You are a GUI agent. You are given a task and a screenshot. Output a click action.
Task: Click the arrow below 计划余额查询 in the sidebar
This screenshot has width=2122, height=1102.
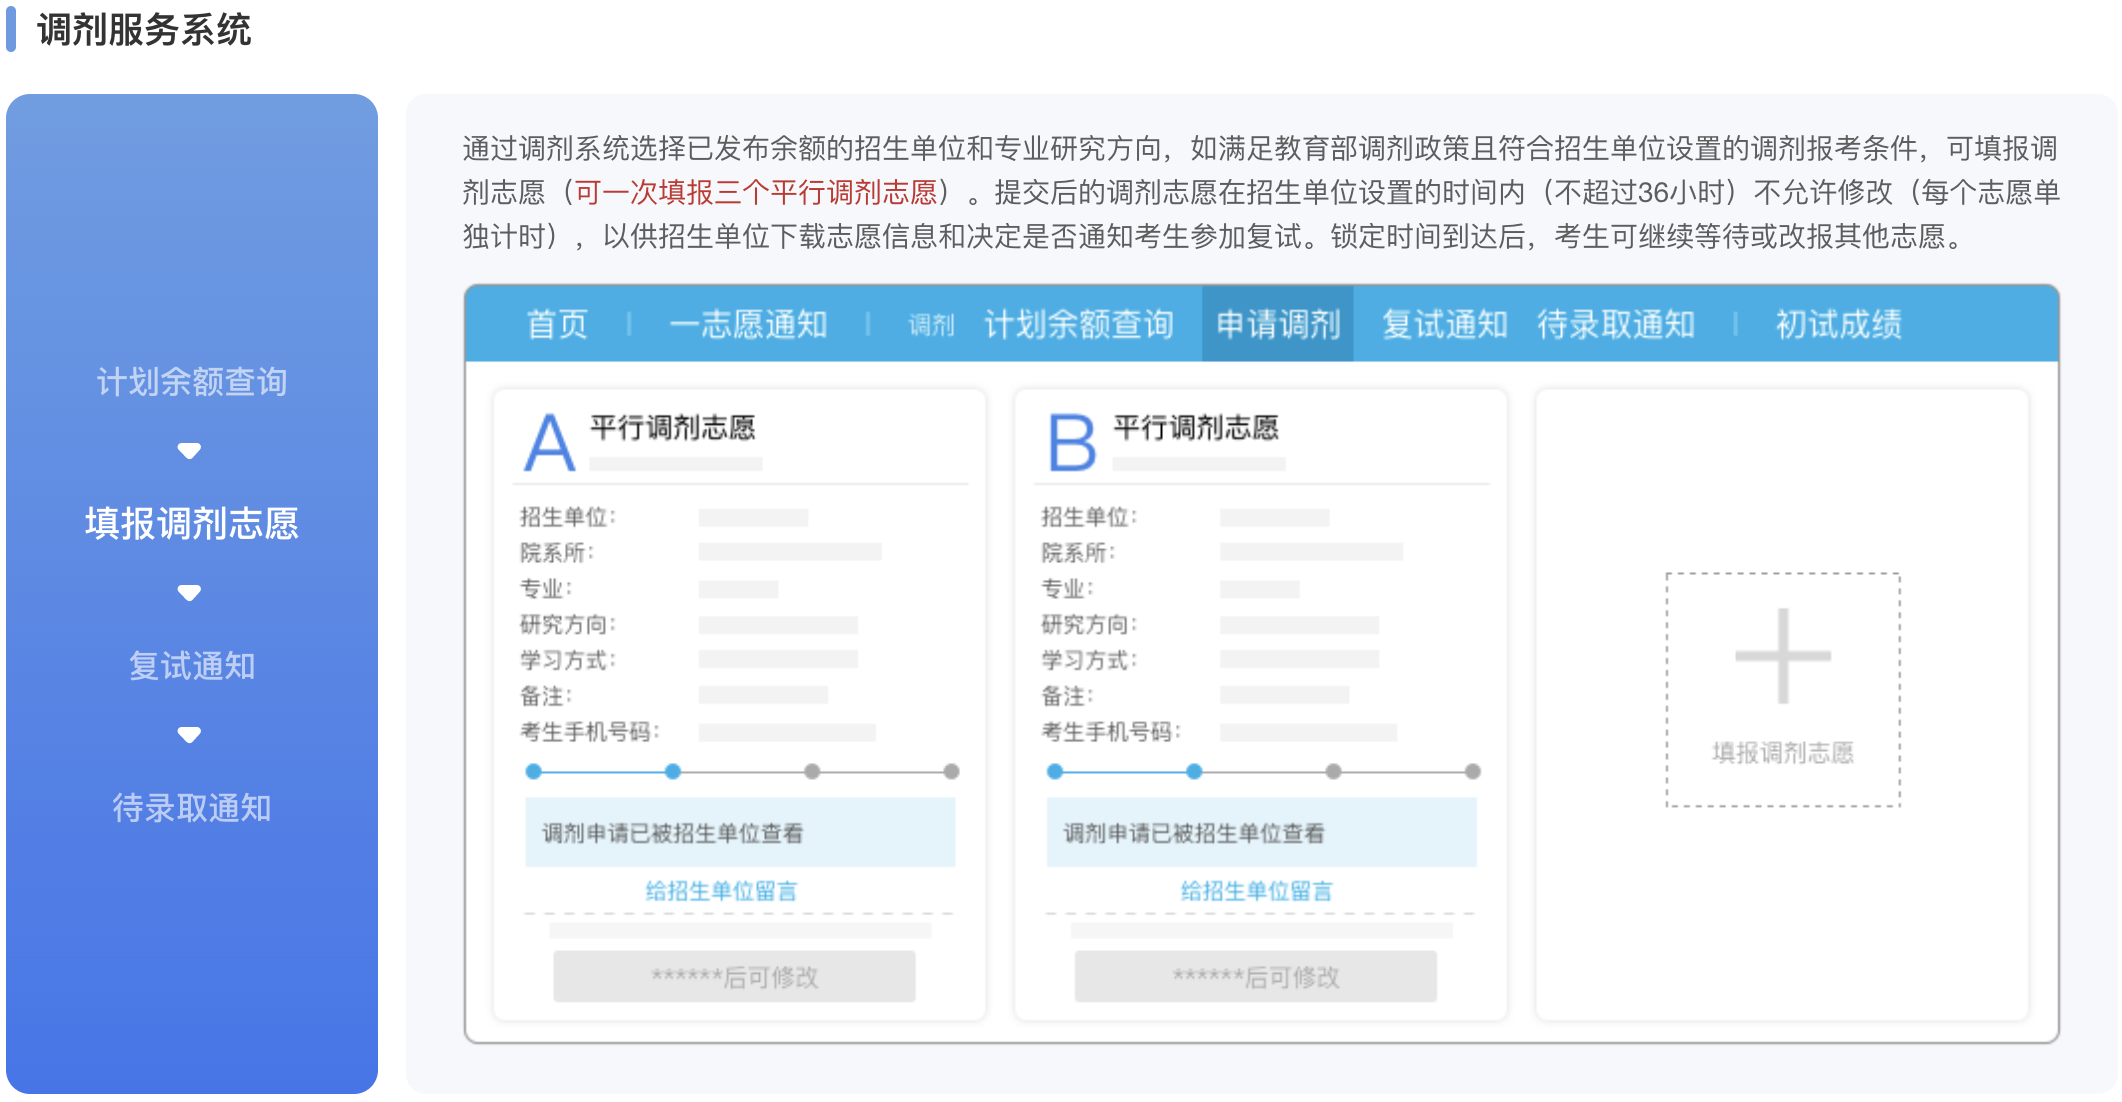[189, 451]
